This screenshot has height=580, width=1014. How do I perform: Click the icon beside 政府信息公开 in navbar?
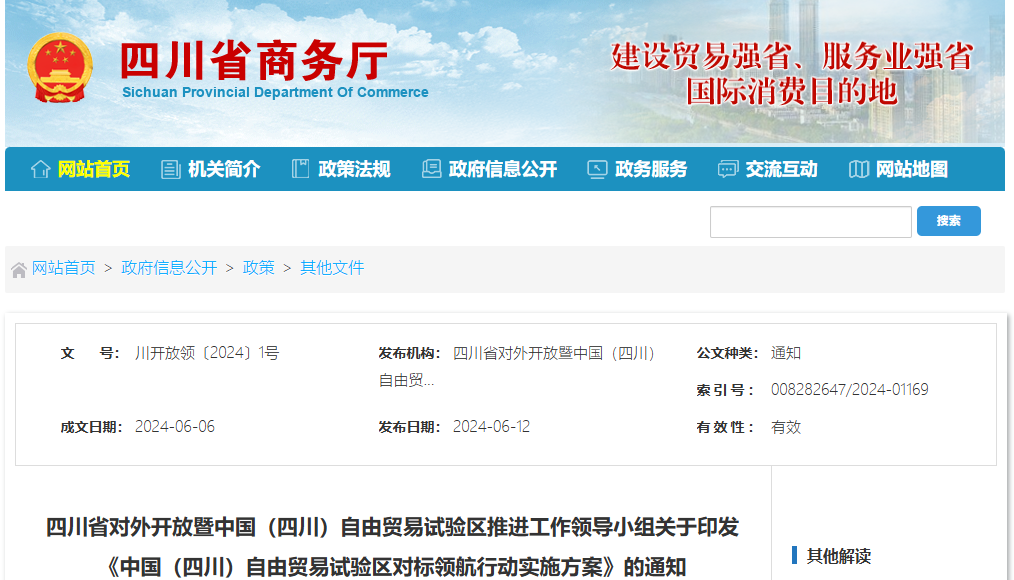(431, 170)
